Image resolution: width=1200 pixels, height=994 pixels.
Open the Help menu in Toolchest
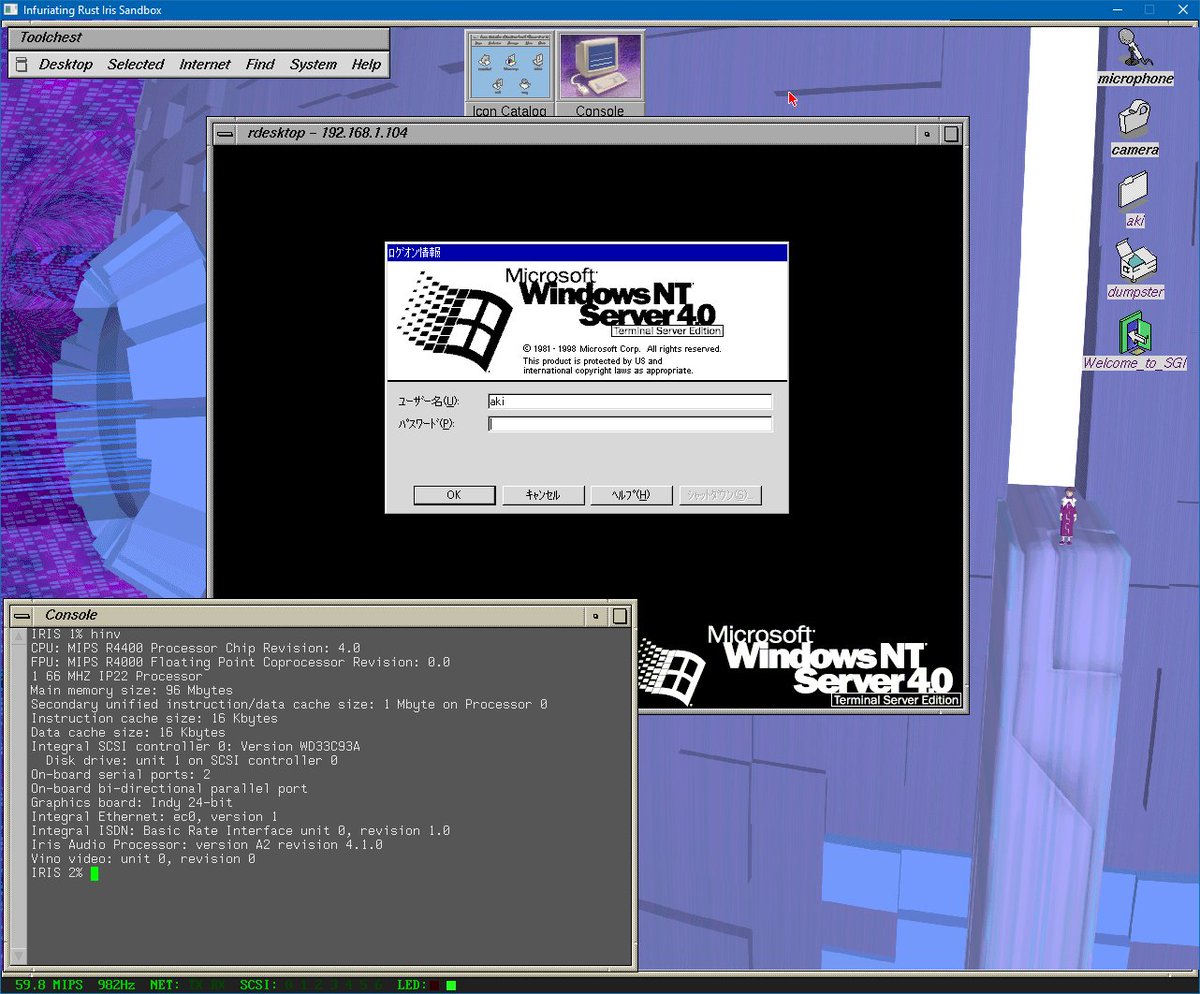[366, 64]
